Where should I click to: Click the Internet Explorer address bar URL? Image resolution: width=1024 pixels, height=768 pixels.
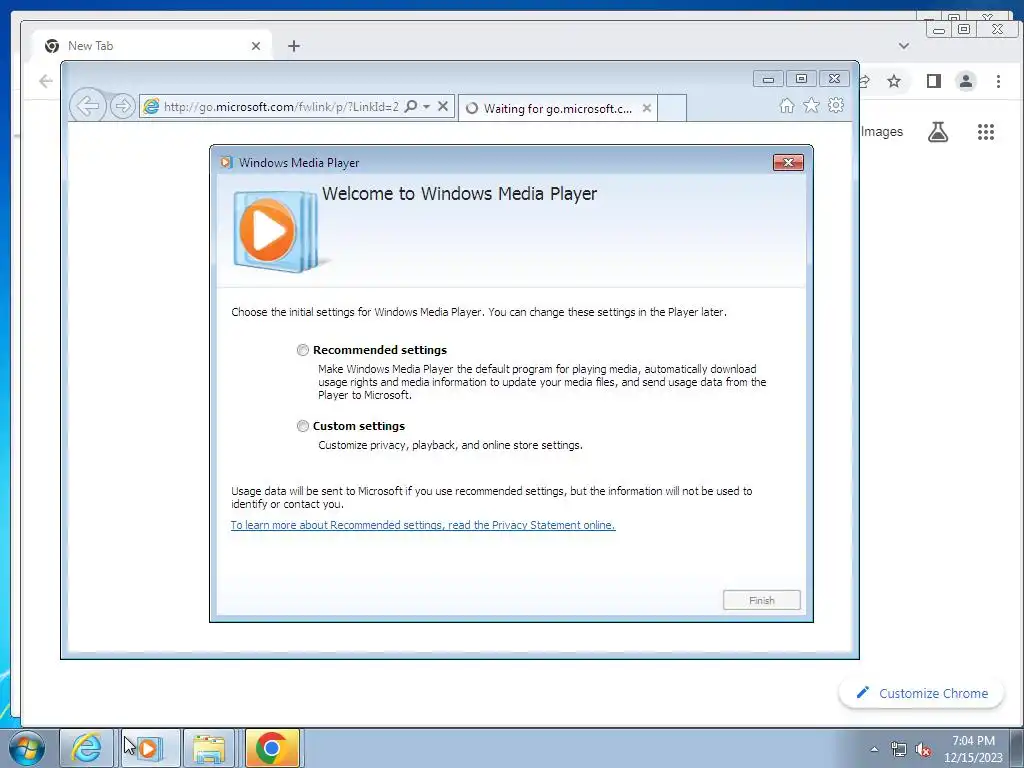click(281, 106)
